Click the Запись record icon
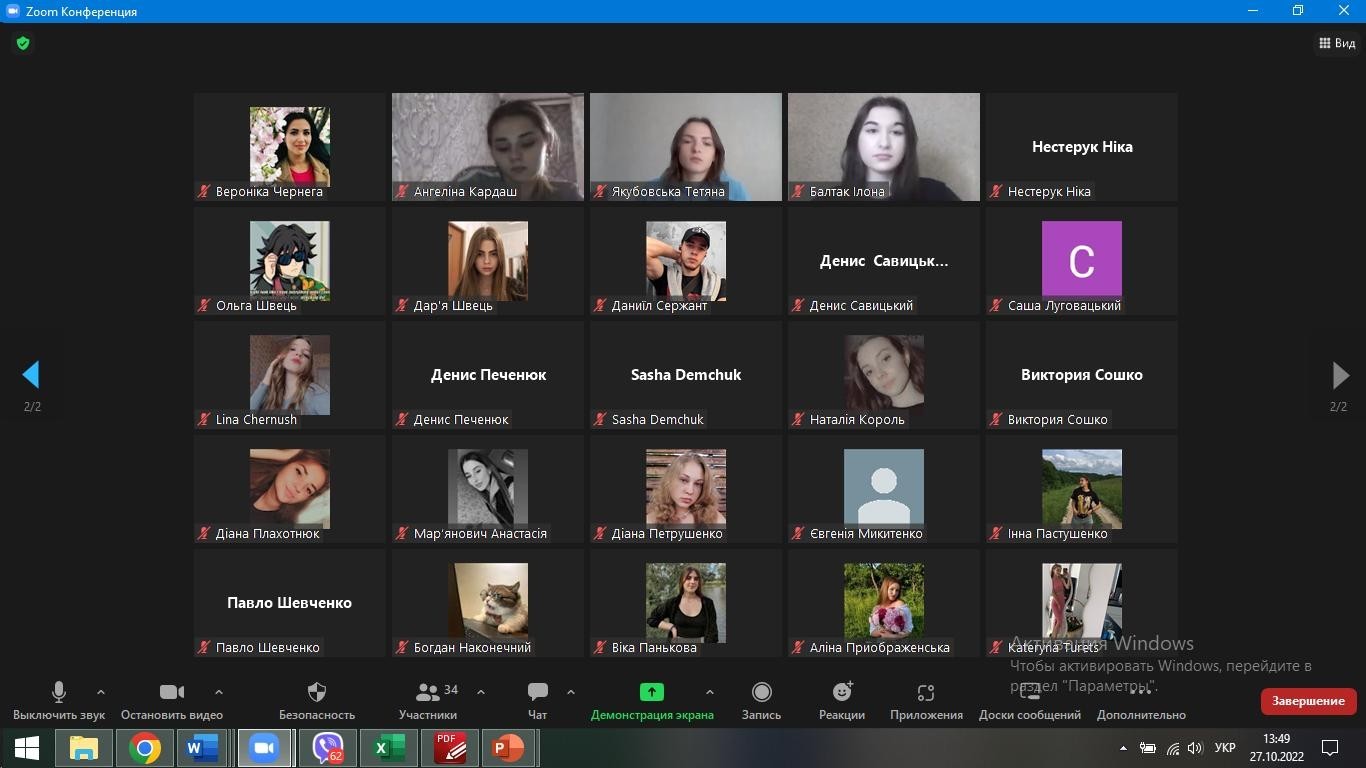This screenshot has width=1366, height=768. point(761,692)
